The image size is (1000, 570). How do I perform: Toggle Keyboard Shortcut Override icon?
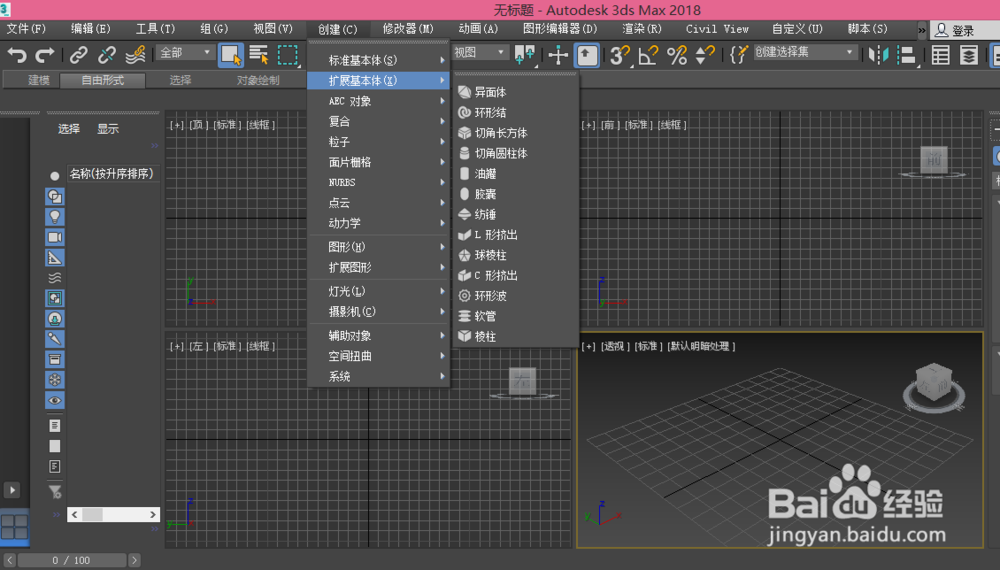click(587, 55)
